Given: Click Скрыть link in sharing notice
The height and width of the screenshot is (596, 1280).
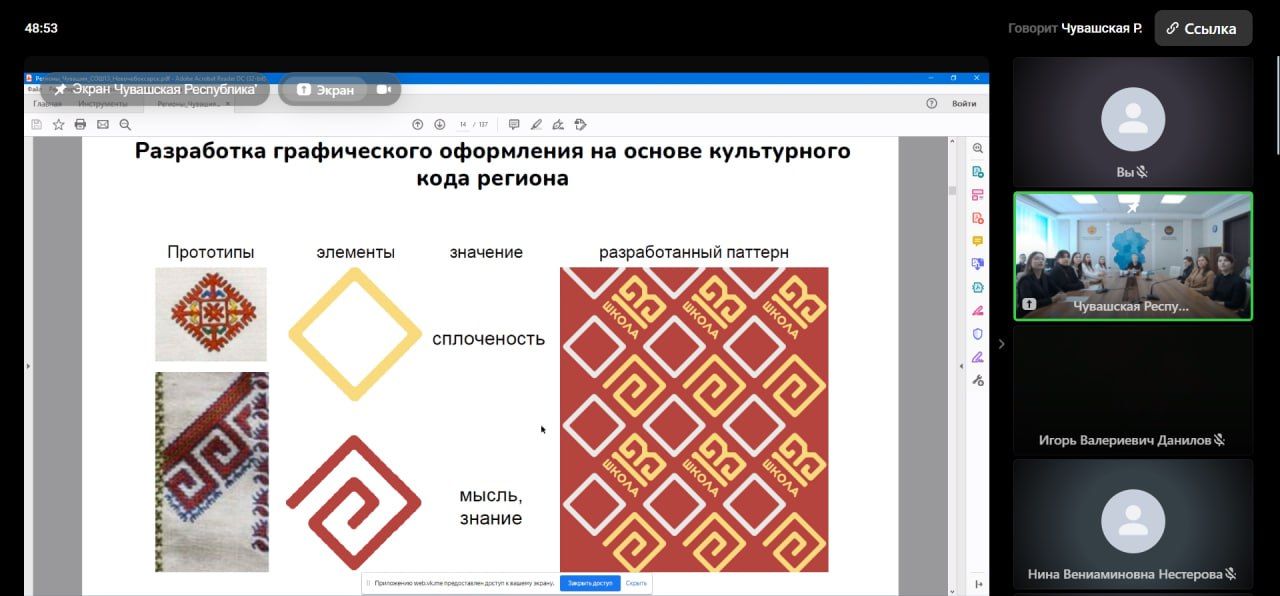Looking at the screenshot, I should (x=636, y=583).
